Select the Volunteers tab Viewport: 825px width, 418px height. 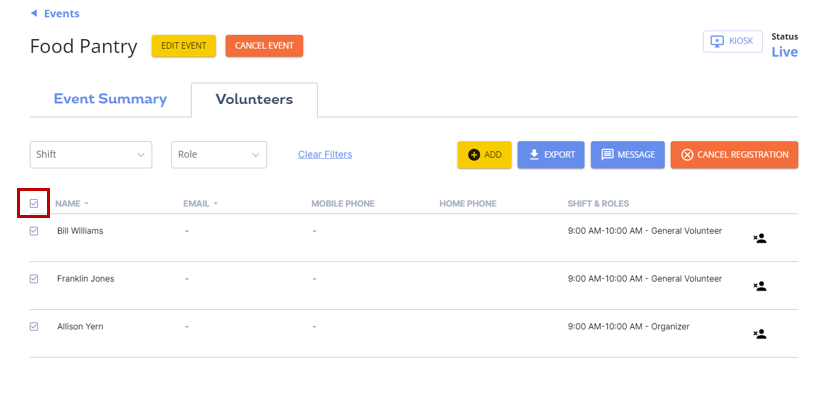[x=254, y=99]
